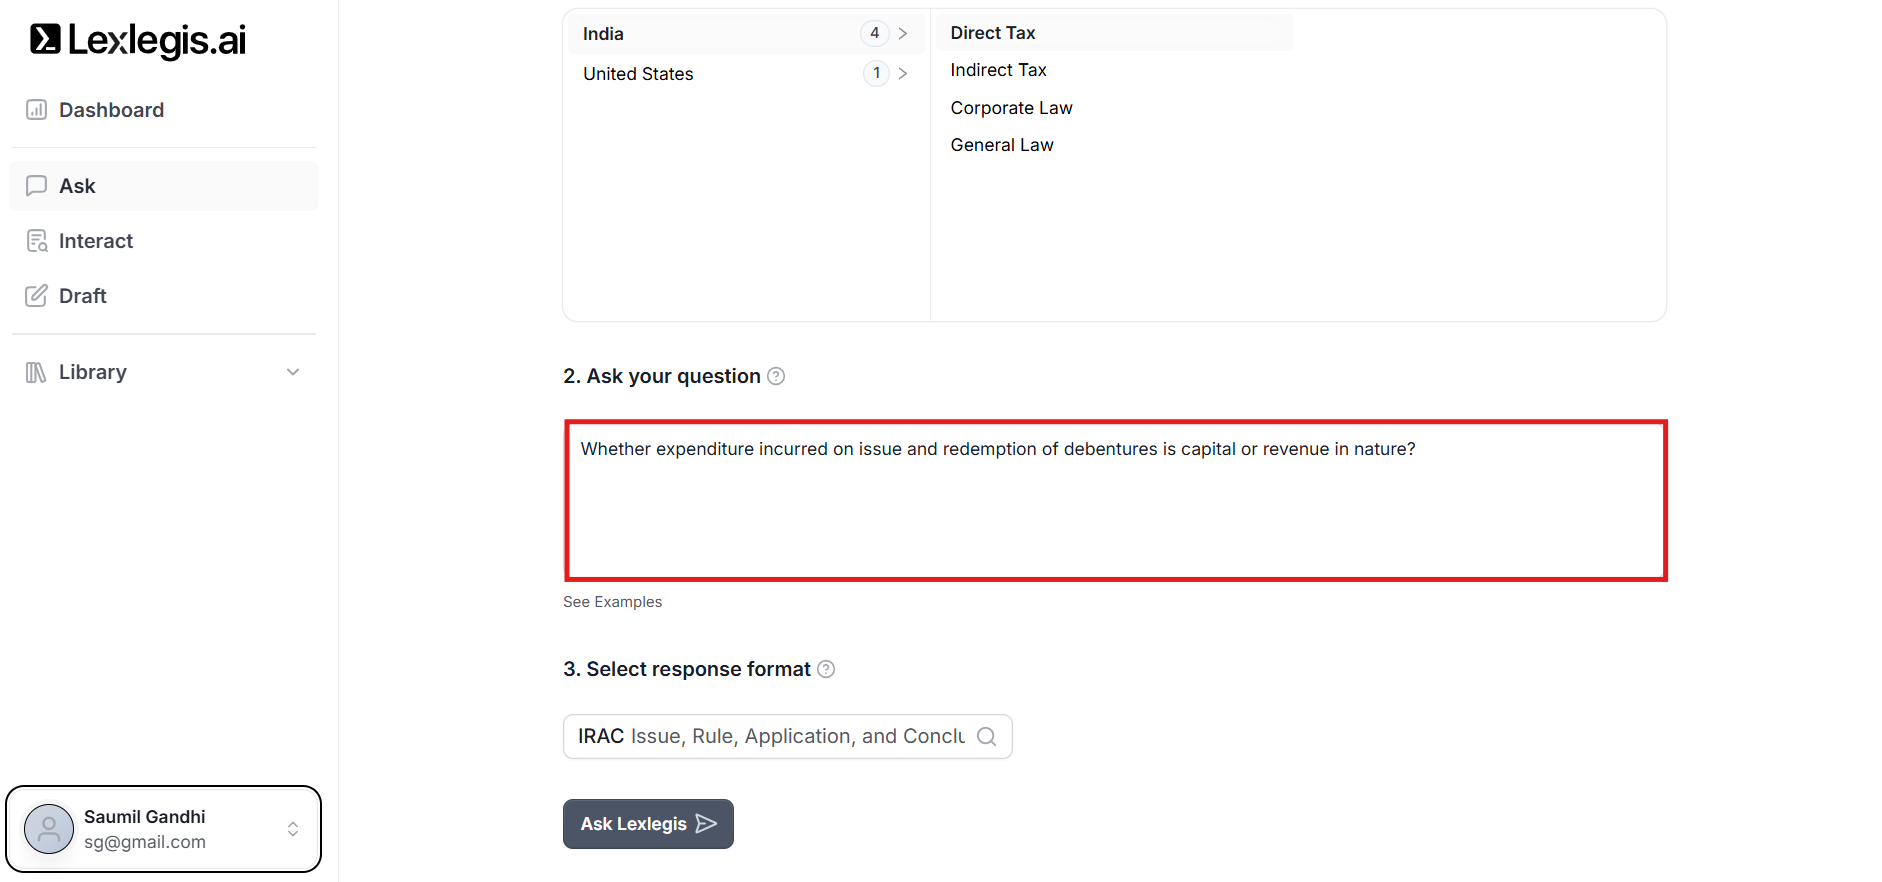Open the Saumil Gandhi account switcher
1882x882 pixels.
point(293,829)
